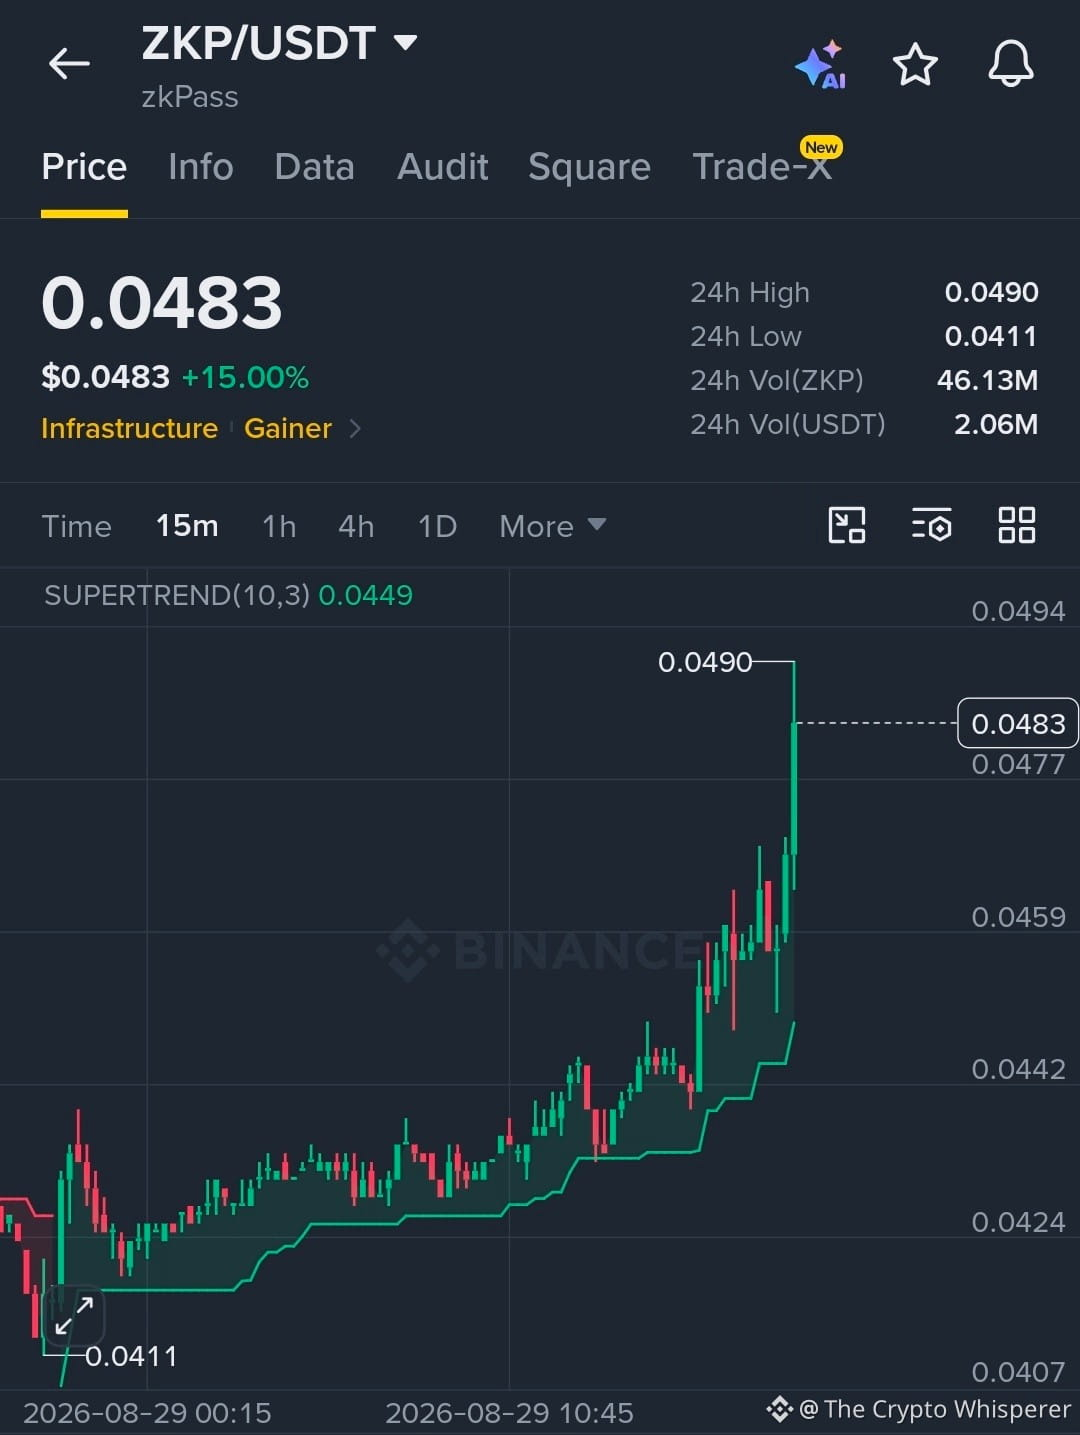The image size is (1080, 1435).
Task: Go to the Square tab
Action: [589, 167]
